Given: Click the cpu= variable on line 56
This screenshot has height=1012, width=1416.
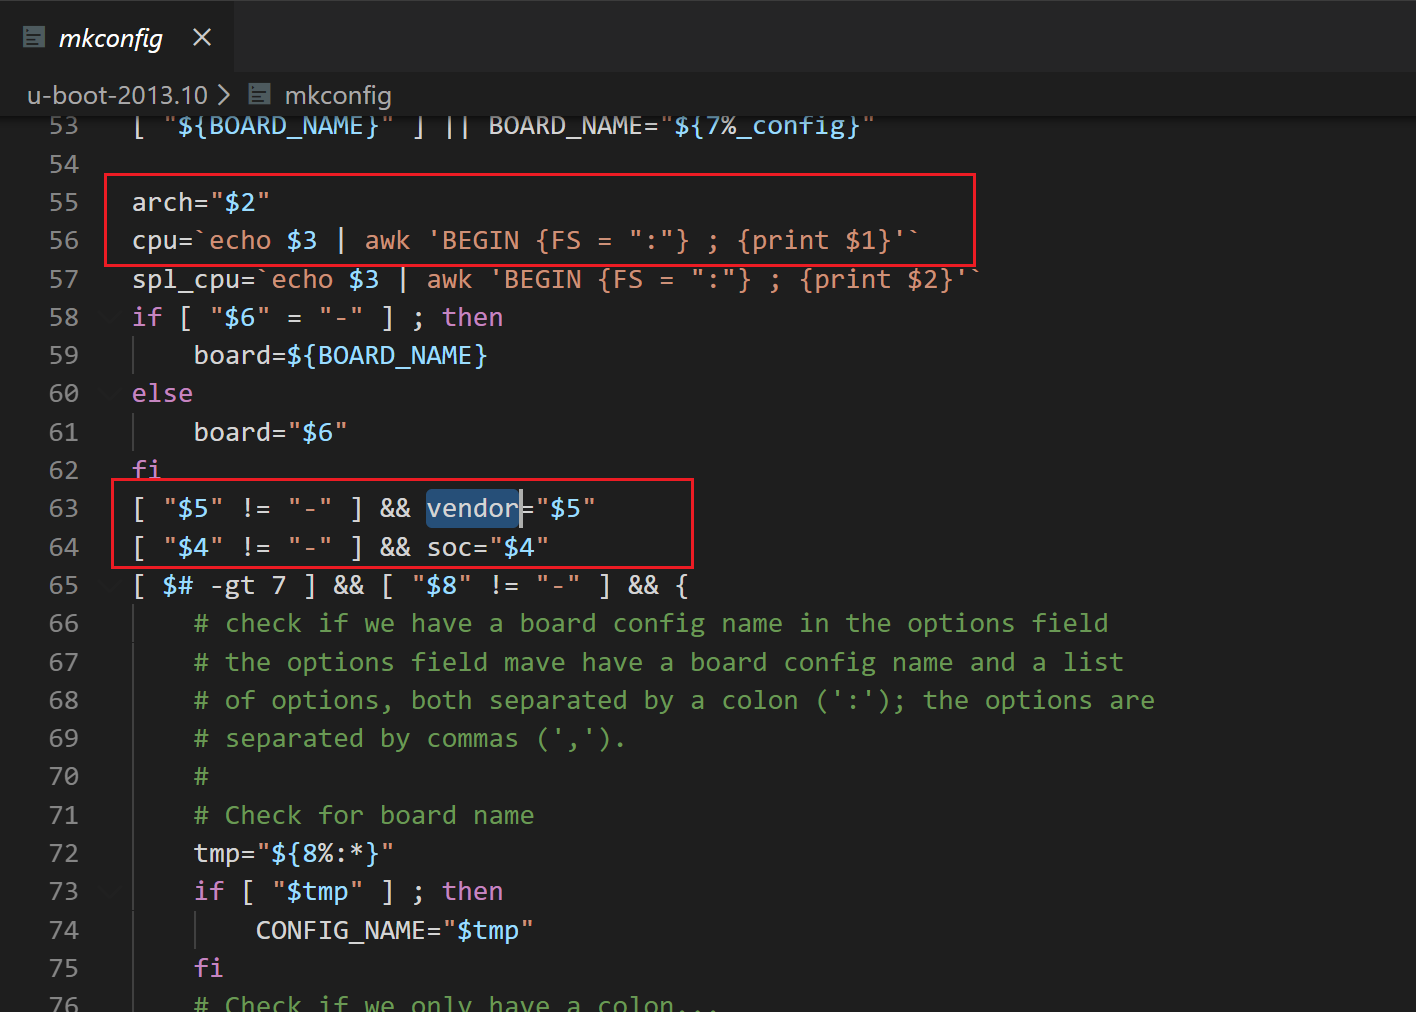Looking at the screenshot, I should [162, 241].
